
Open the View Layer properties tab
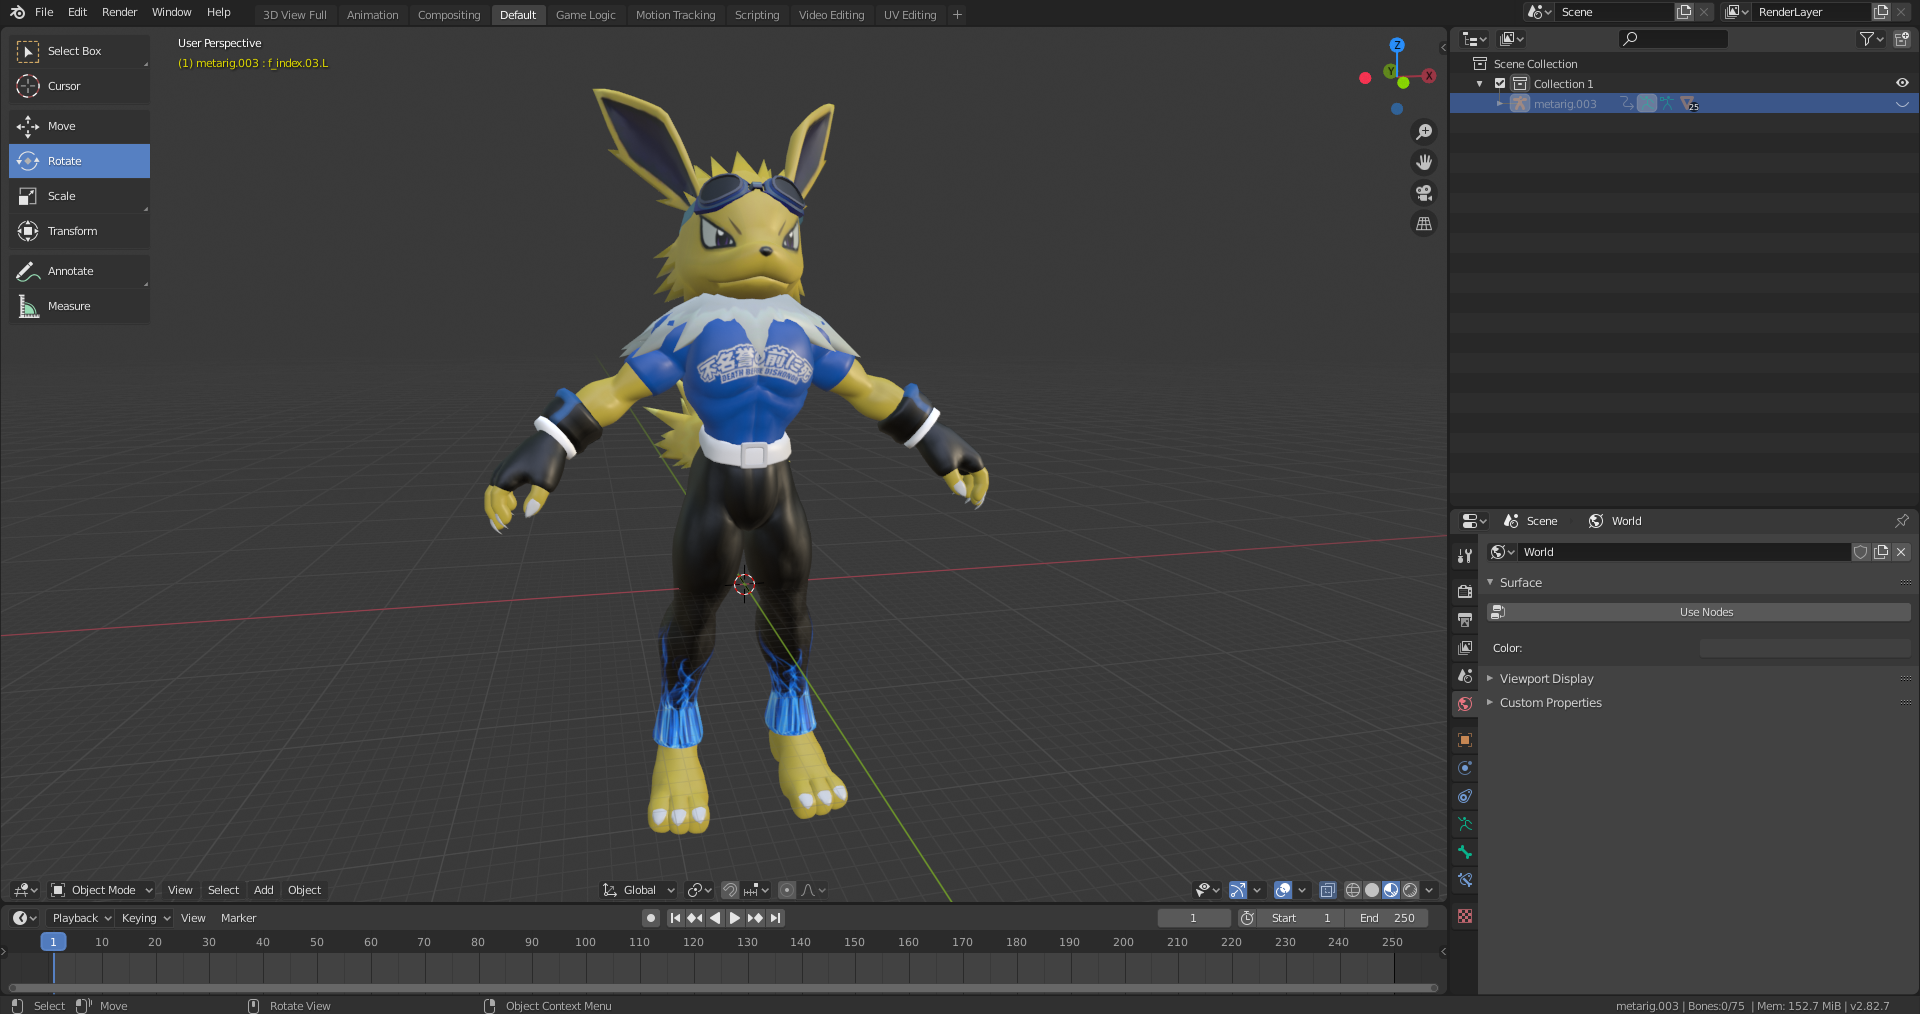point(1465,647)
